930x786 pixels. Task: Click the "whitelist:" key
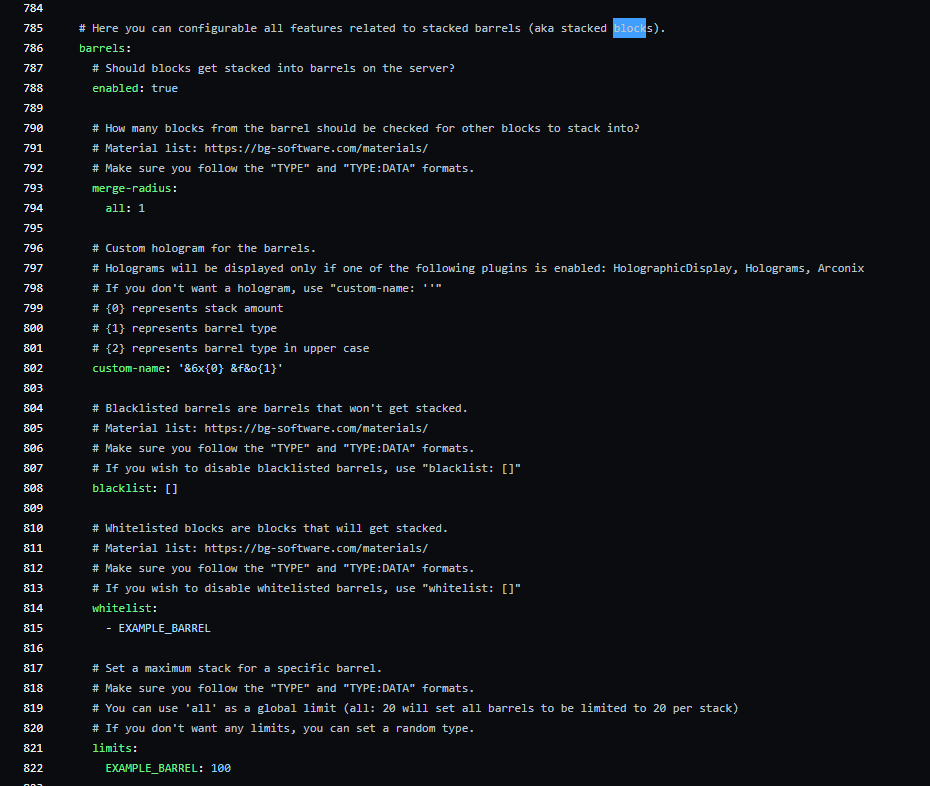click(125, 608)
